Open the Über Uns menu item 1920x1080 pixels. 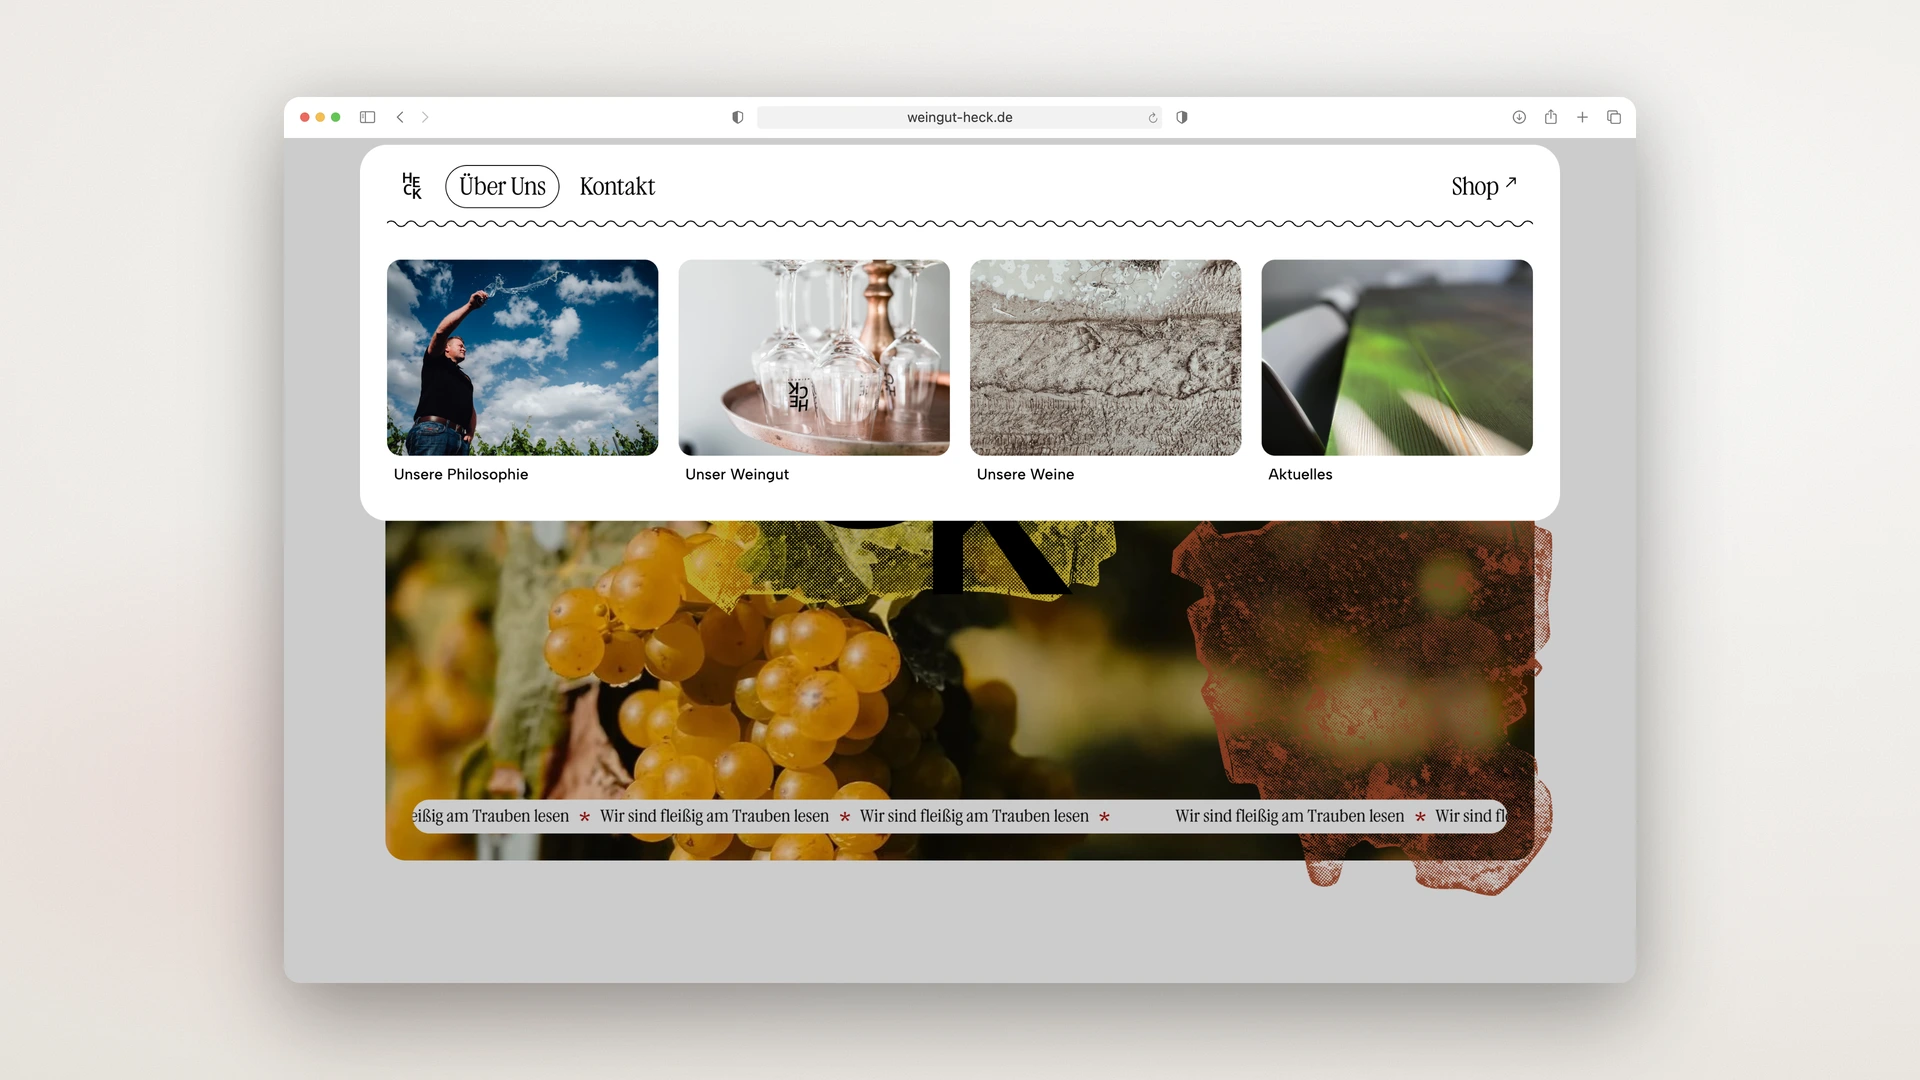coord(502,187)
